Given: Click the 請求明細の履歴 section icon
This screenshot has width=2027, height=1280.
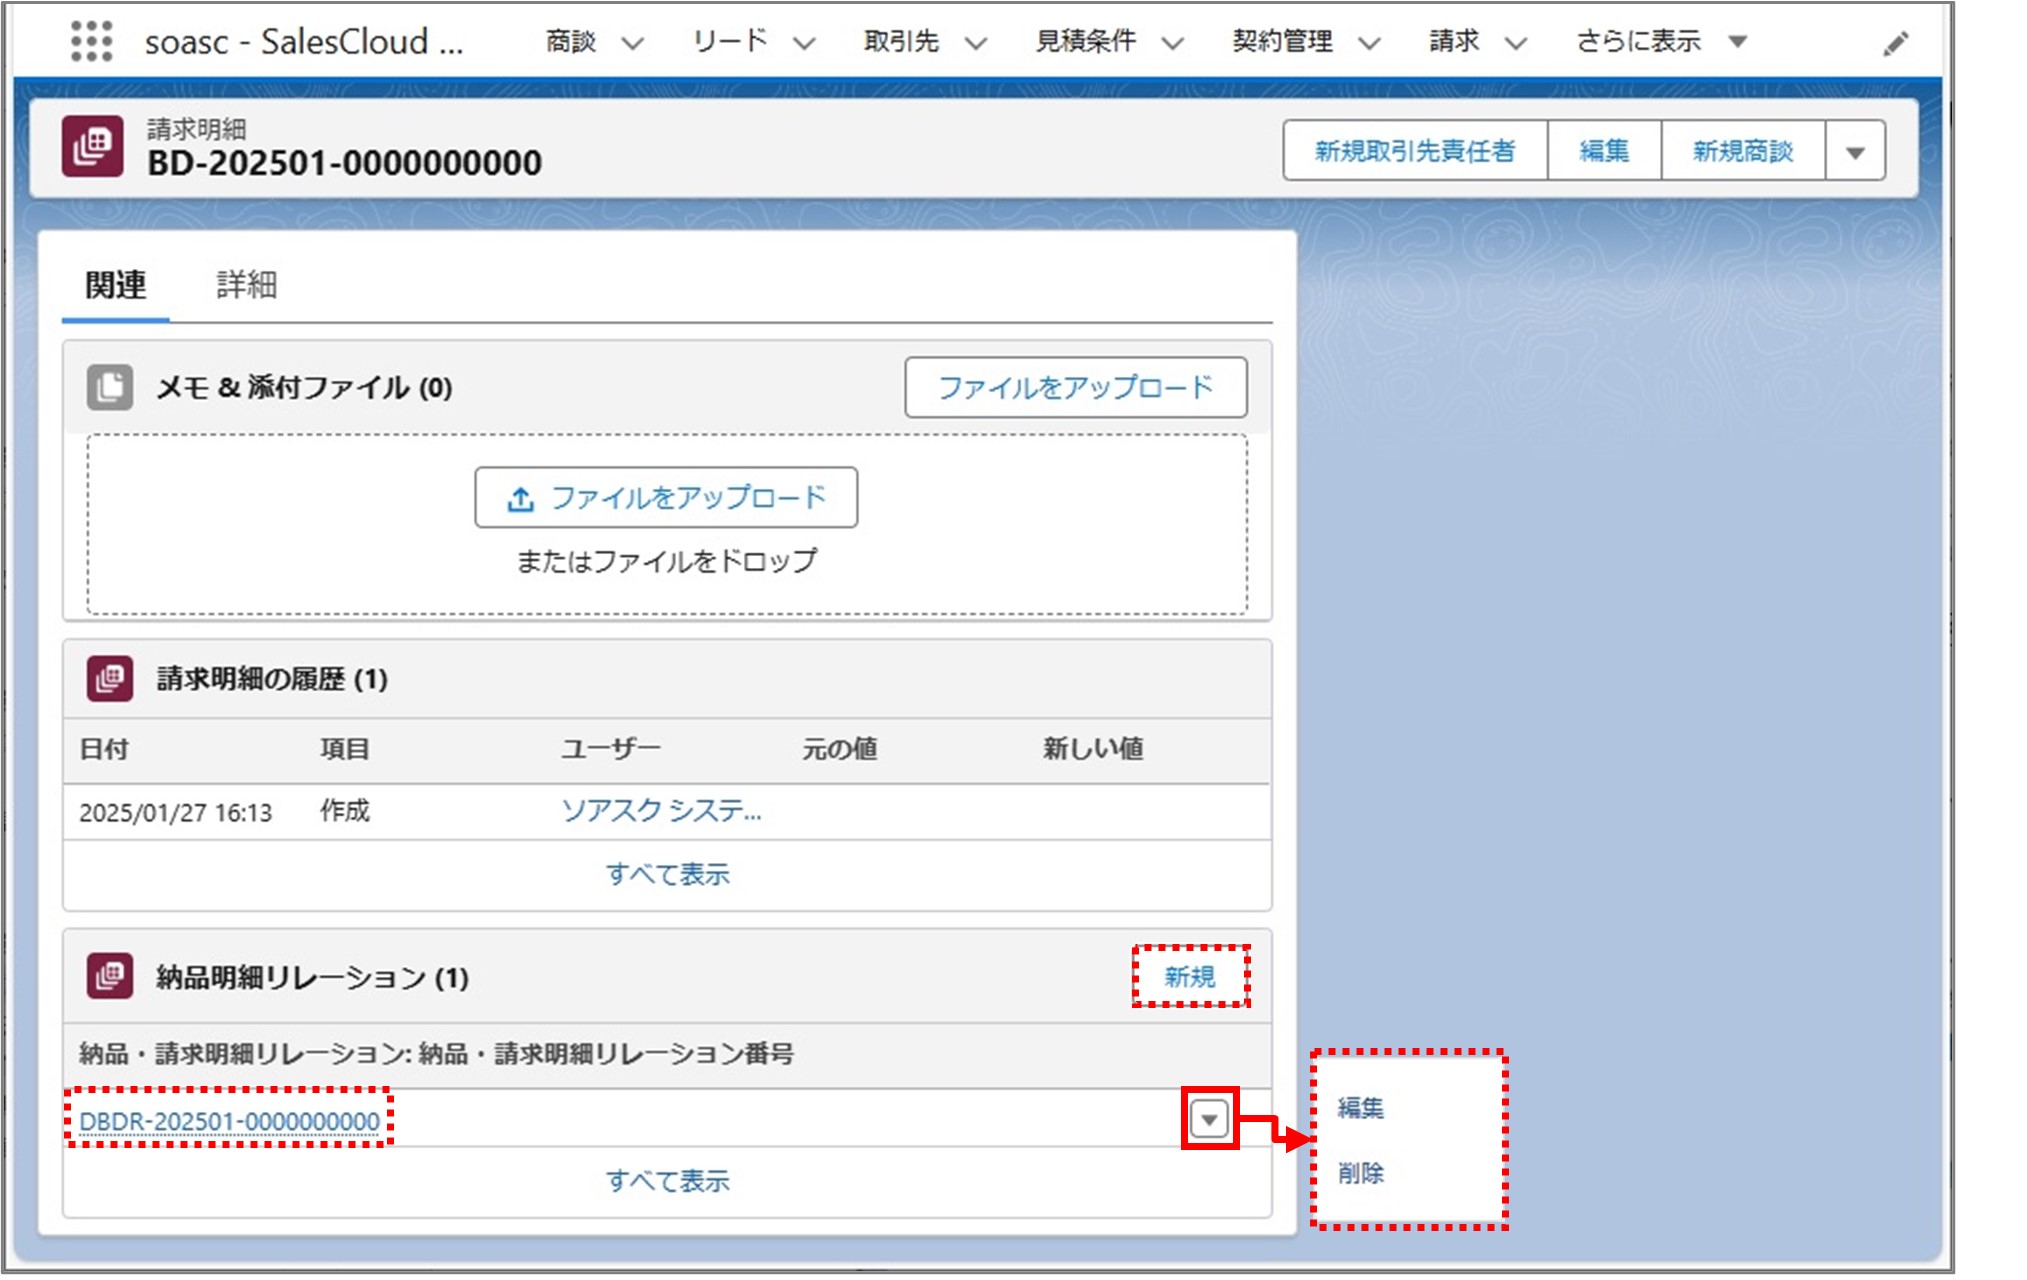Looking at the screenshot, I should click(110, 679).
